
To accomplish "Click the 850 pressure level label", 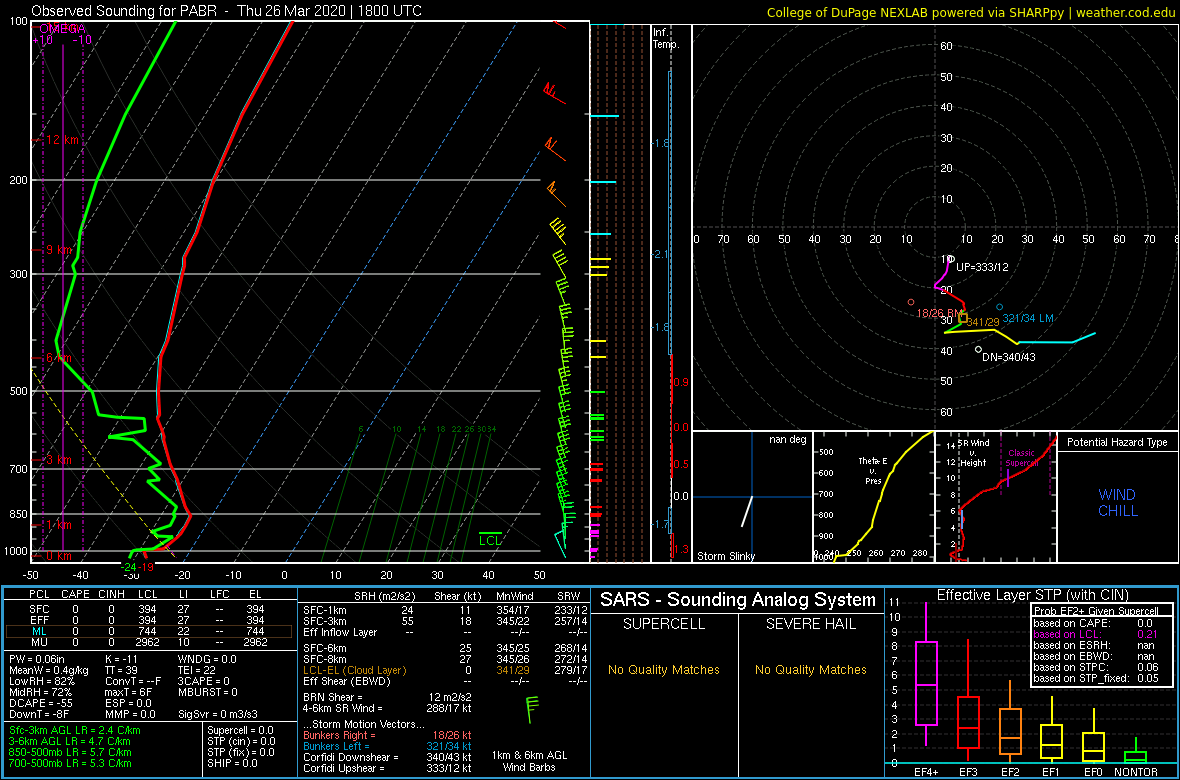I will click(17, 514).
